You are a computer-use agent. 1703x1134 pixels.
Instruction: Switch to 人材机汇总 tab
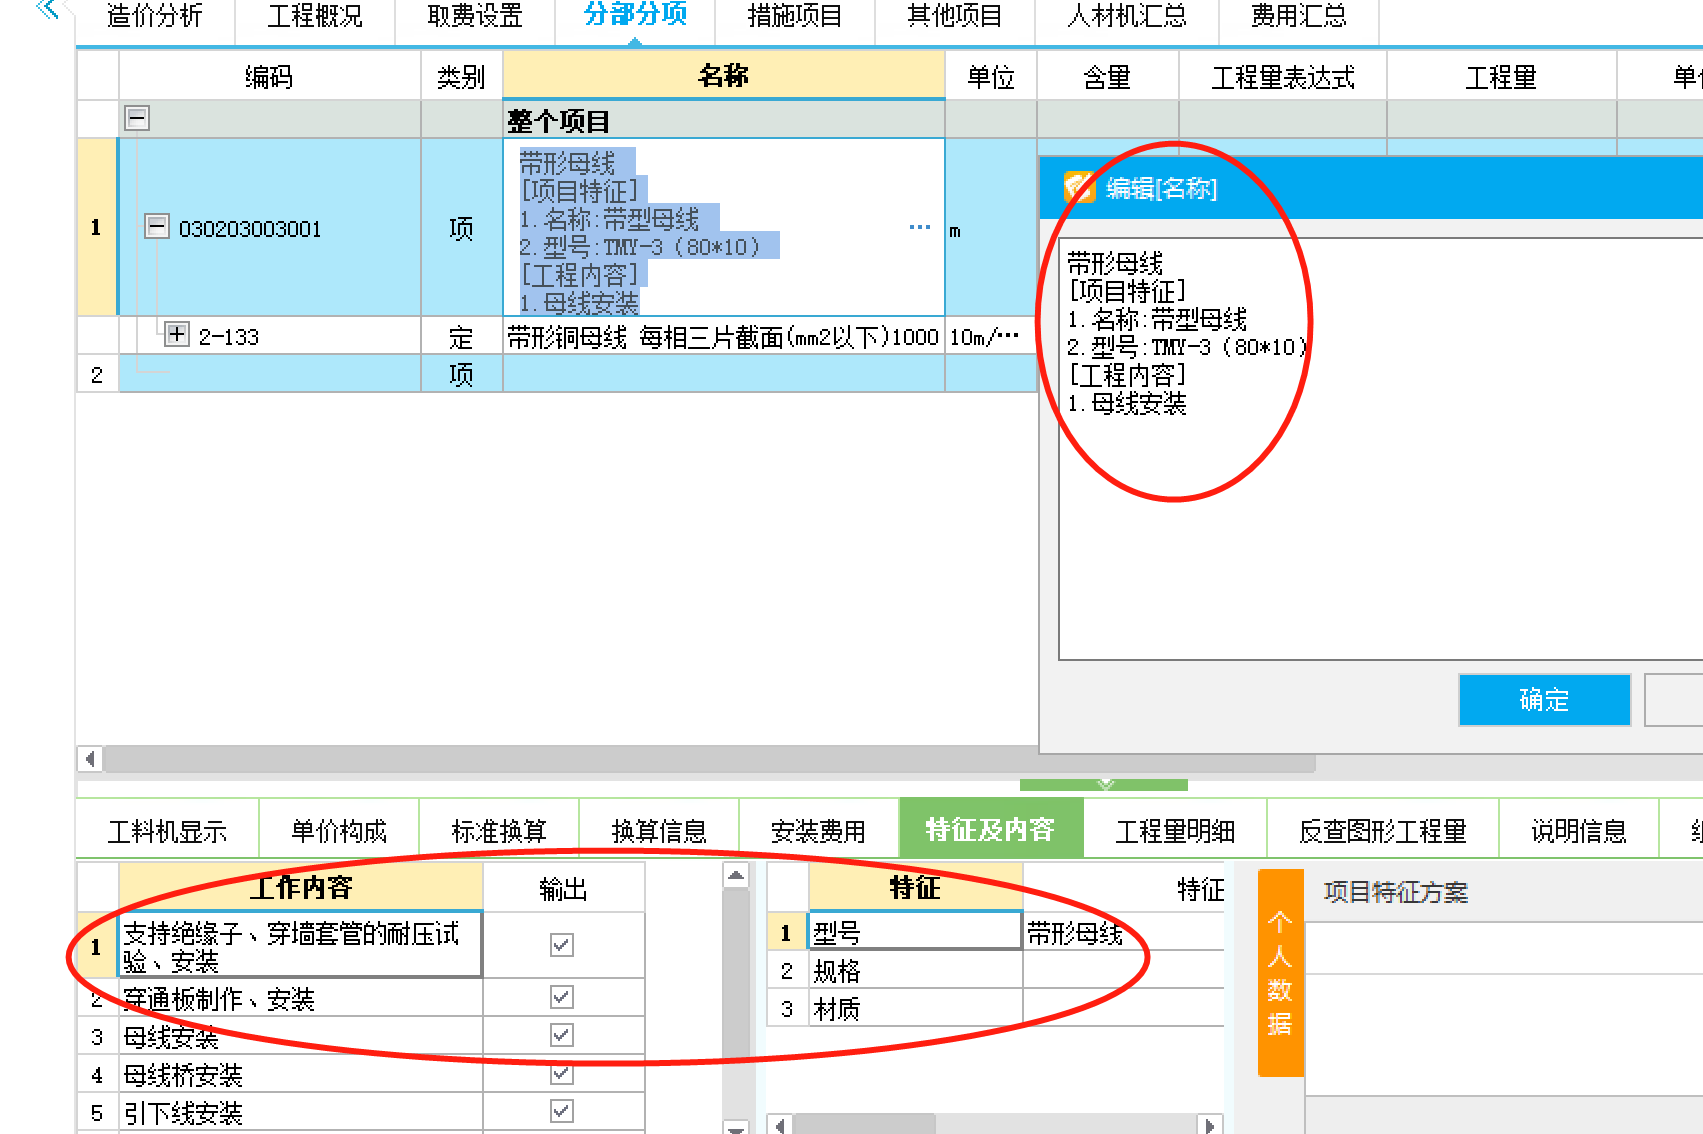click(1127, 16)
